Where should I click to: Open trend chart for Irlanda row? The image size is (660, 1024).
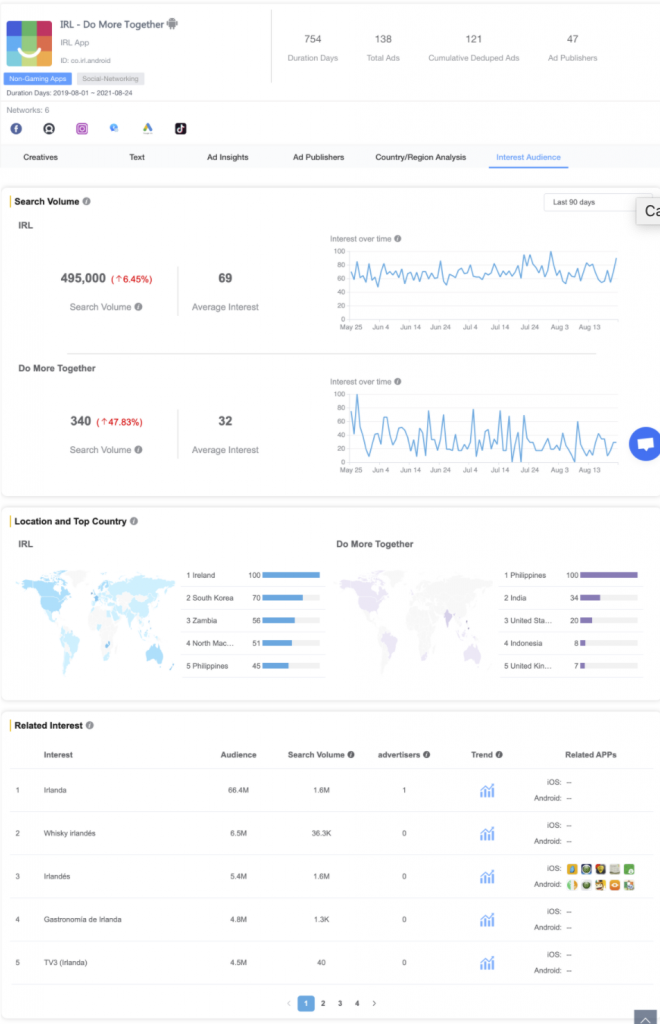[487, 791]
